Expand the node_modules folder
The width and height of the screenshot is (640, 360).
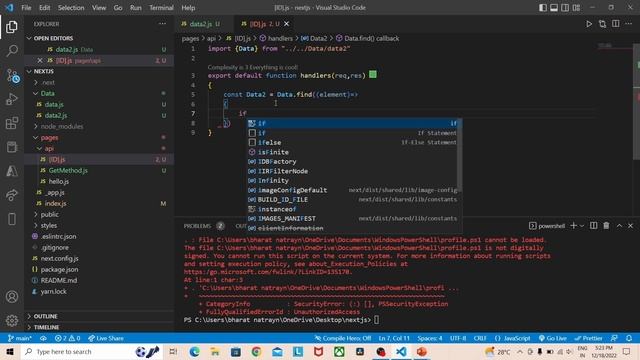click(62, 127)
